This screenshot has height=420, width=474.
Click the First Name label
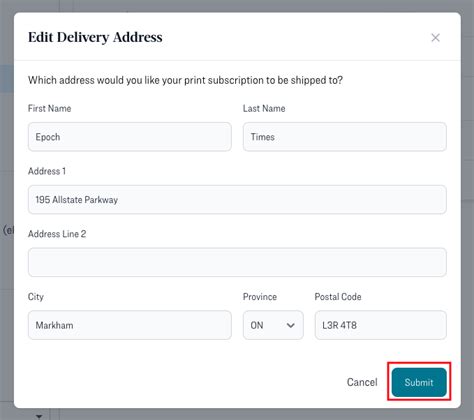tap(49, 108)
